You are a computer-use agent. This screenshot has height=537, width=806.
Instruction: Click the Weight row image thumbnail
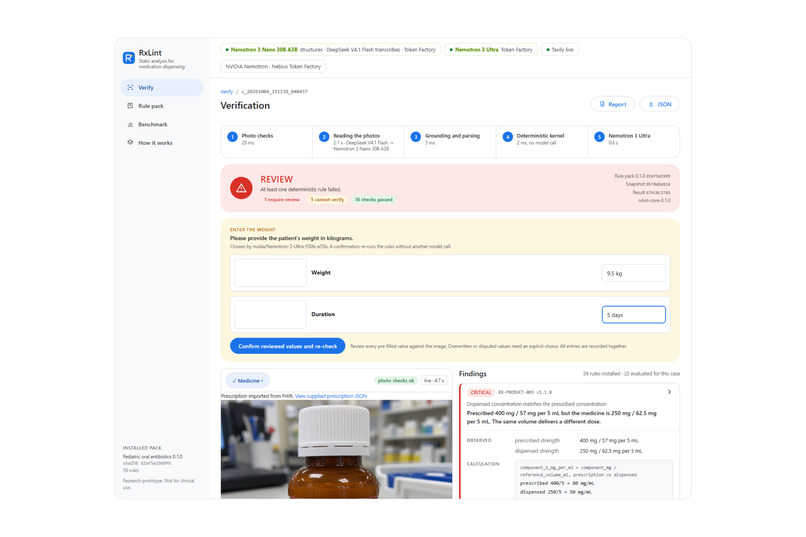[x=270, y=273]
